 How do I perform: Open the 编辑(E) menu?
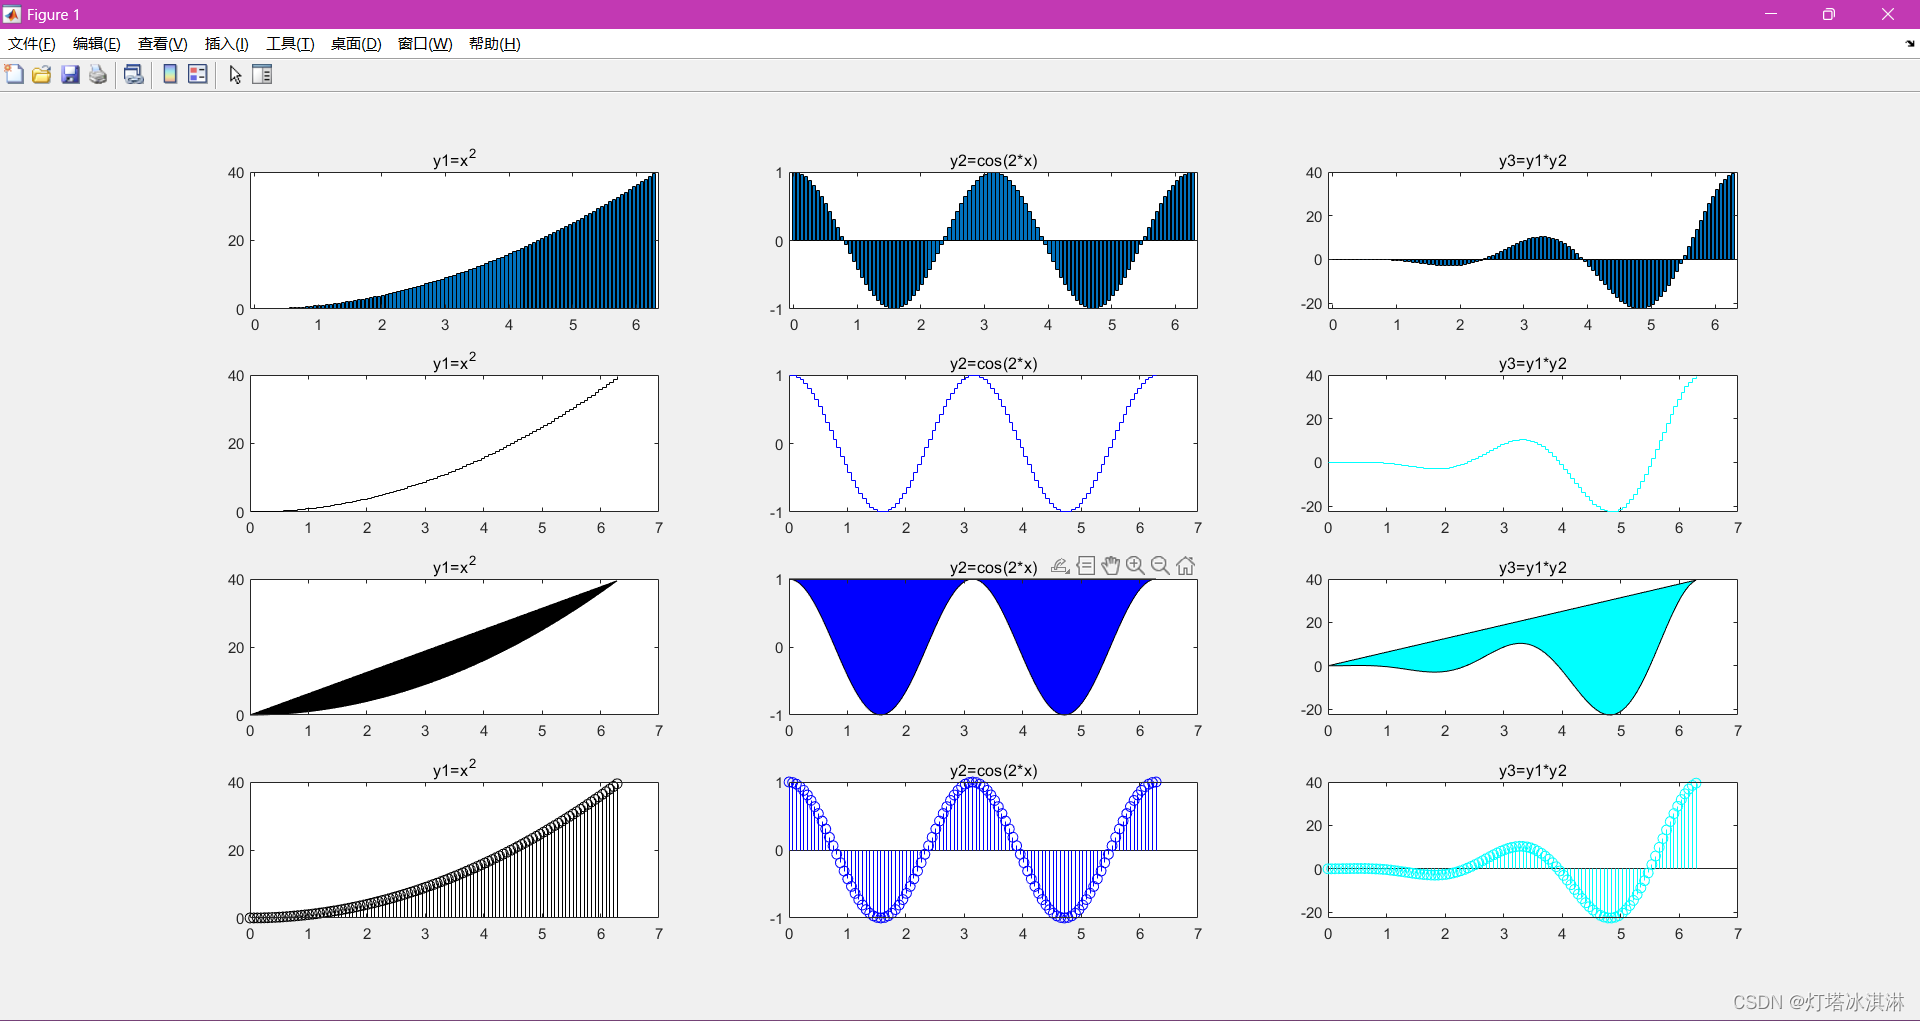(x=97, y=44)
